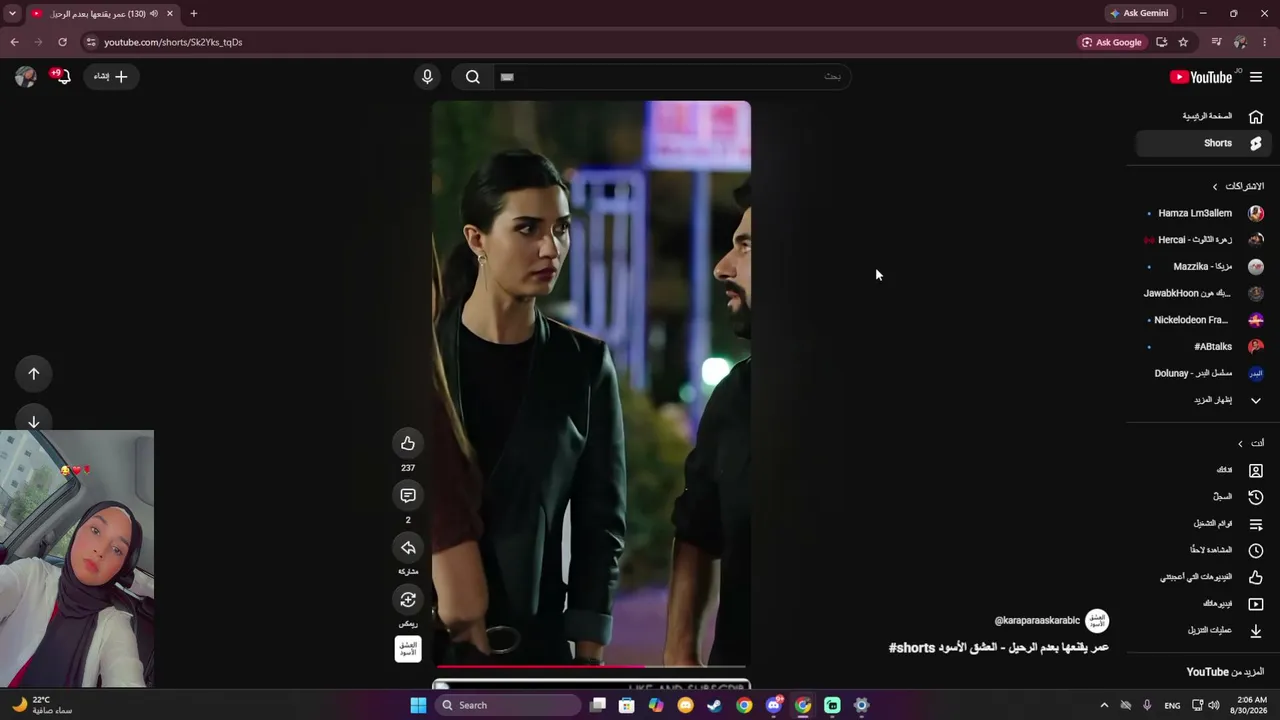Start voice search with the microphone icon

(427, 77)
